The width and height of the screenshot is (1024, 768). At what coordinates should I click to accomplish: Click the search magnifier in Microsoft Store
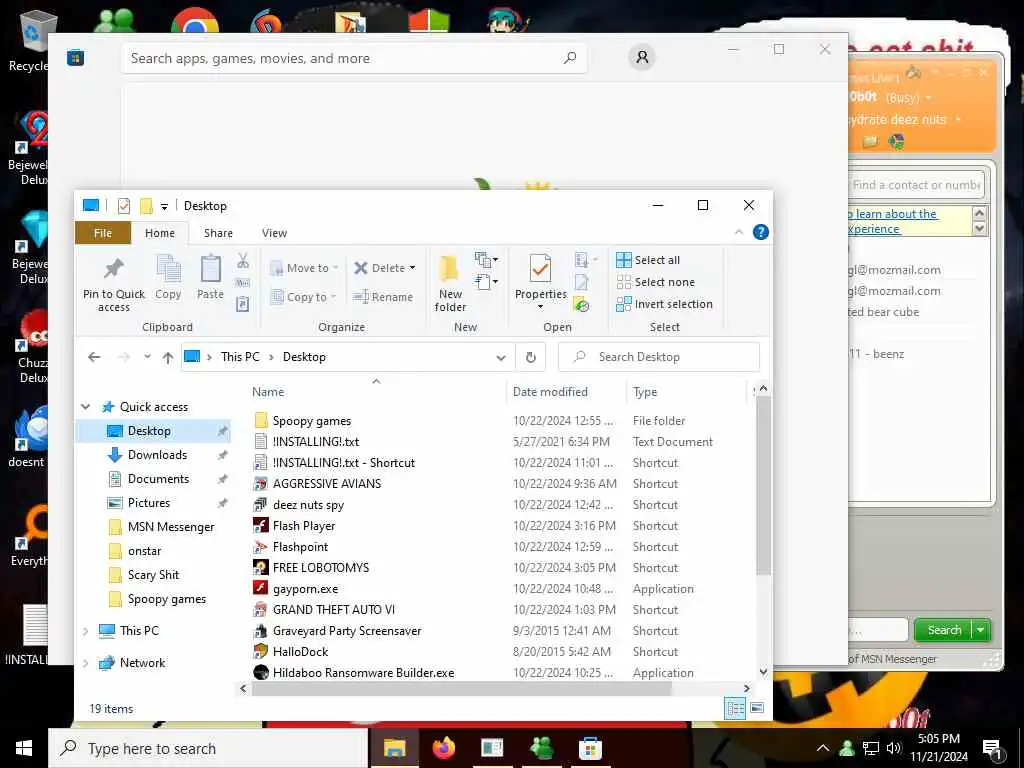[570, 57]
